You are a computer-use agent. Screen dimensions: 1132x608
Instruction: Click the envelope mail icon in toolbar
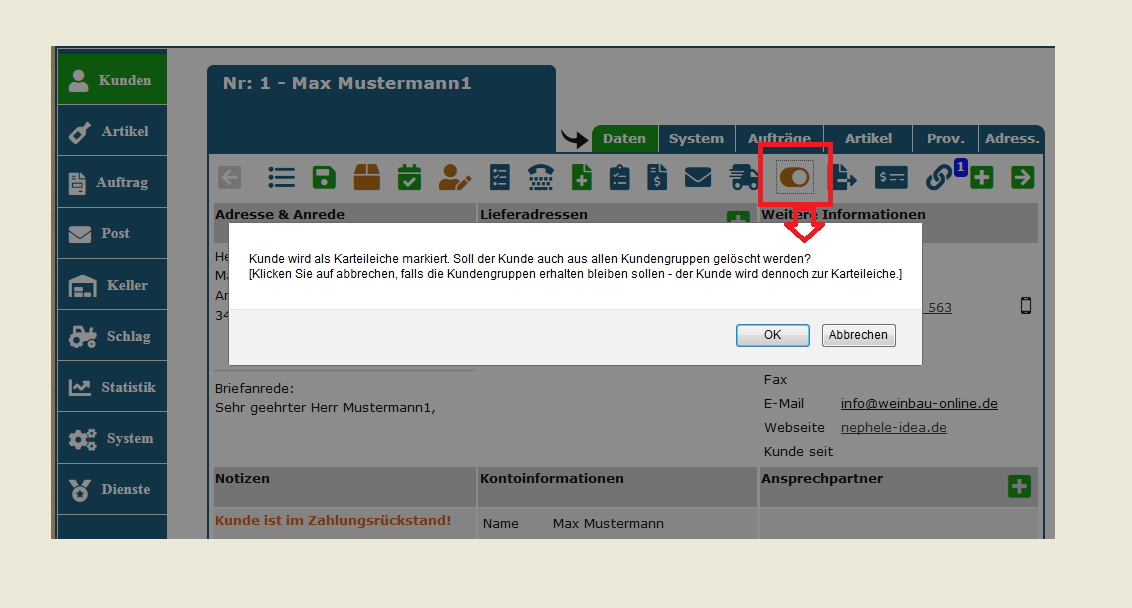click(698, 178)
